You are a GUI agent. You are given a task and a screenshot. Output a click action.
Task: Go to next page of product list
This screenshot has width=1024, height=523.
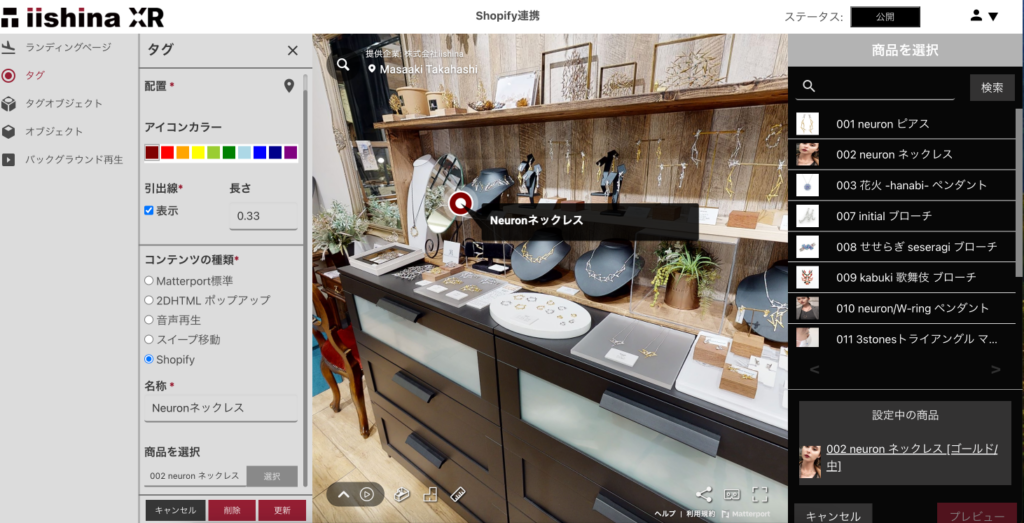pos(995,370)
